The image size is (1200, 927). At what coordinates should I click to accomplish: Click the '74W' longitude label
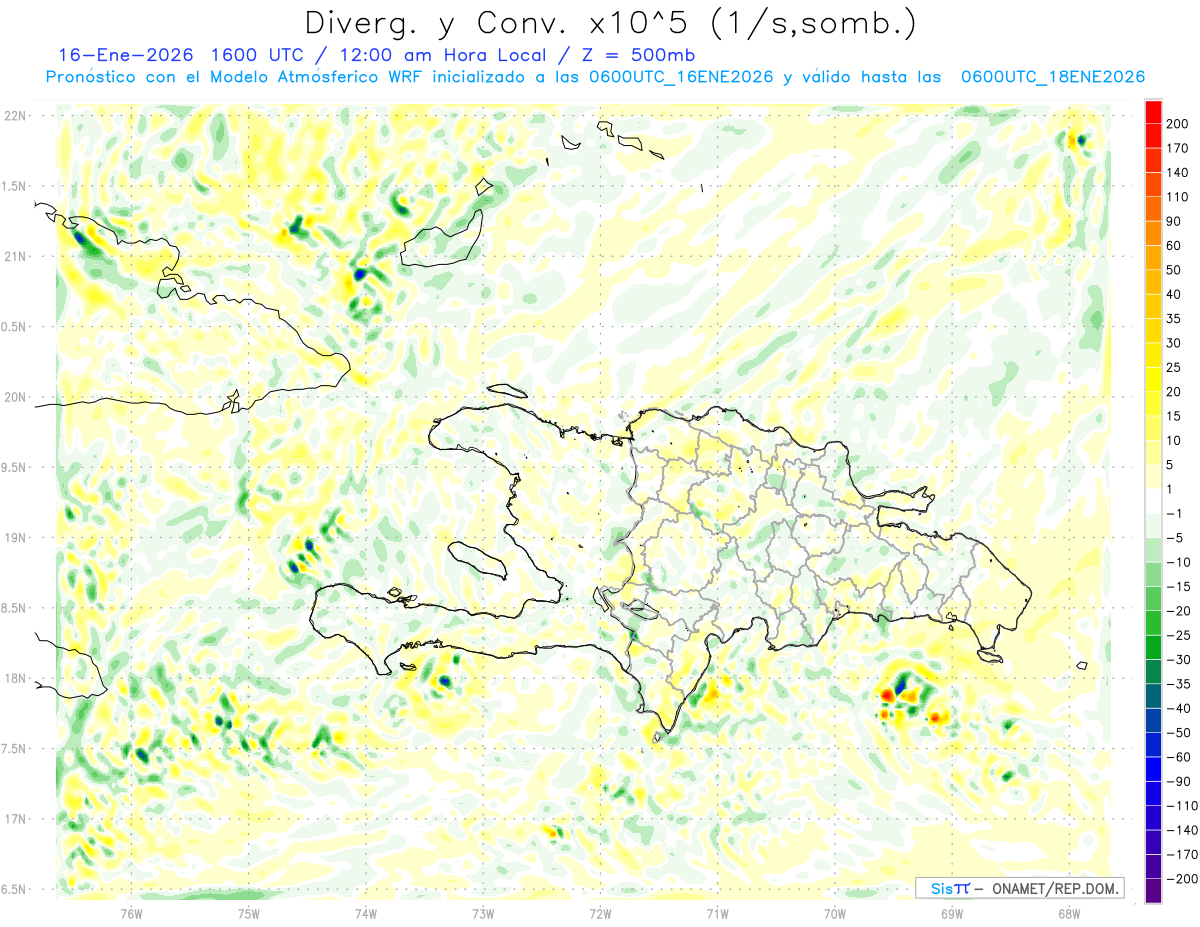365,914
